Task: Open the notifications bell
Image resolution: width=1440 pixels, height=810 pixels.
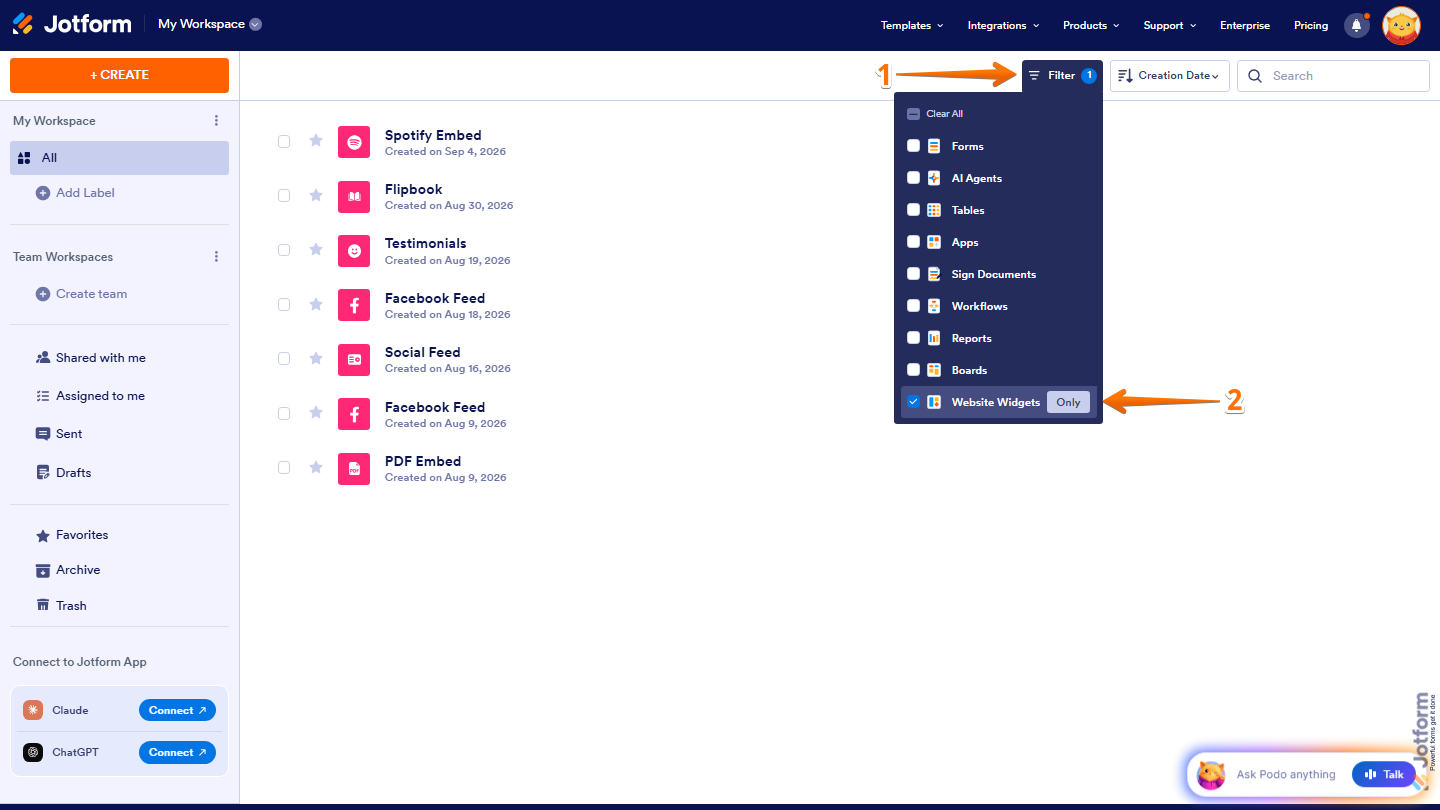Action: click(1357, 25)
